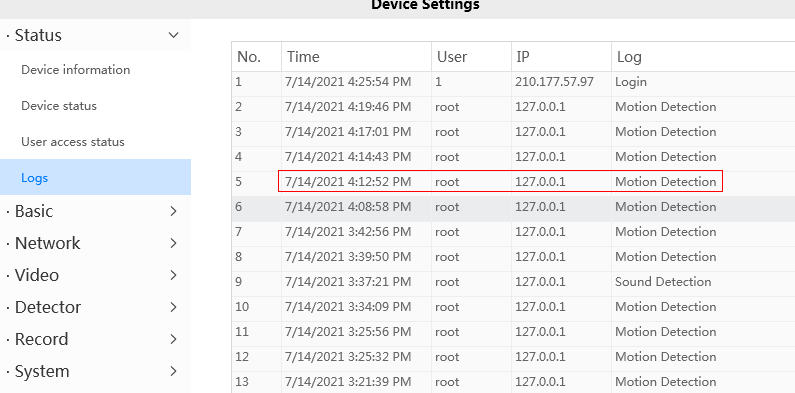795x393 pixels.
Task: Expand the Basic settings chevron
Action: click(x=173, y=211)
